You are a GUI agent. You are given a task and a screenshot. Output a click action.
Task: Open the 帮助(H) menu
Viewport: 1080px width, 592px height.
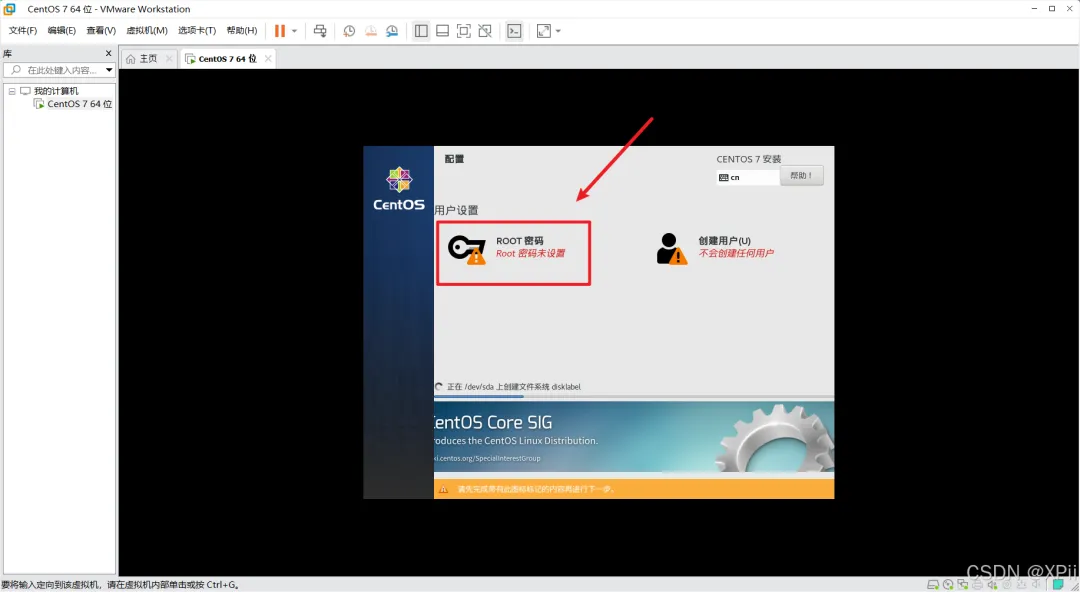point(242,30)
